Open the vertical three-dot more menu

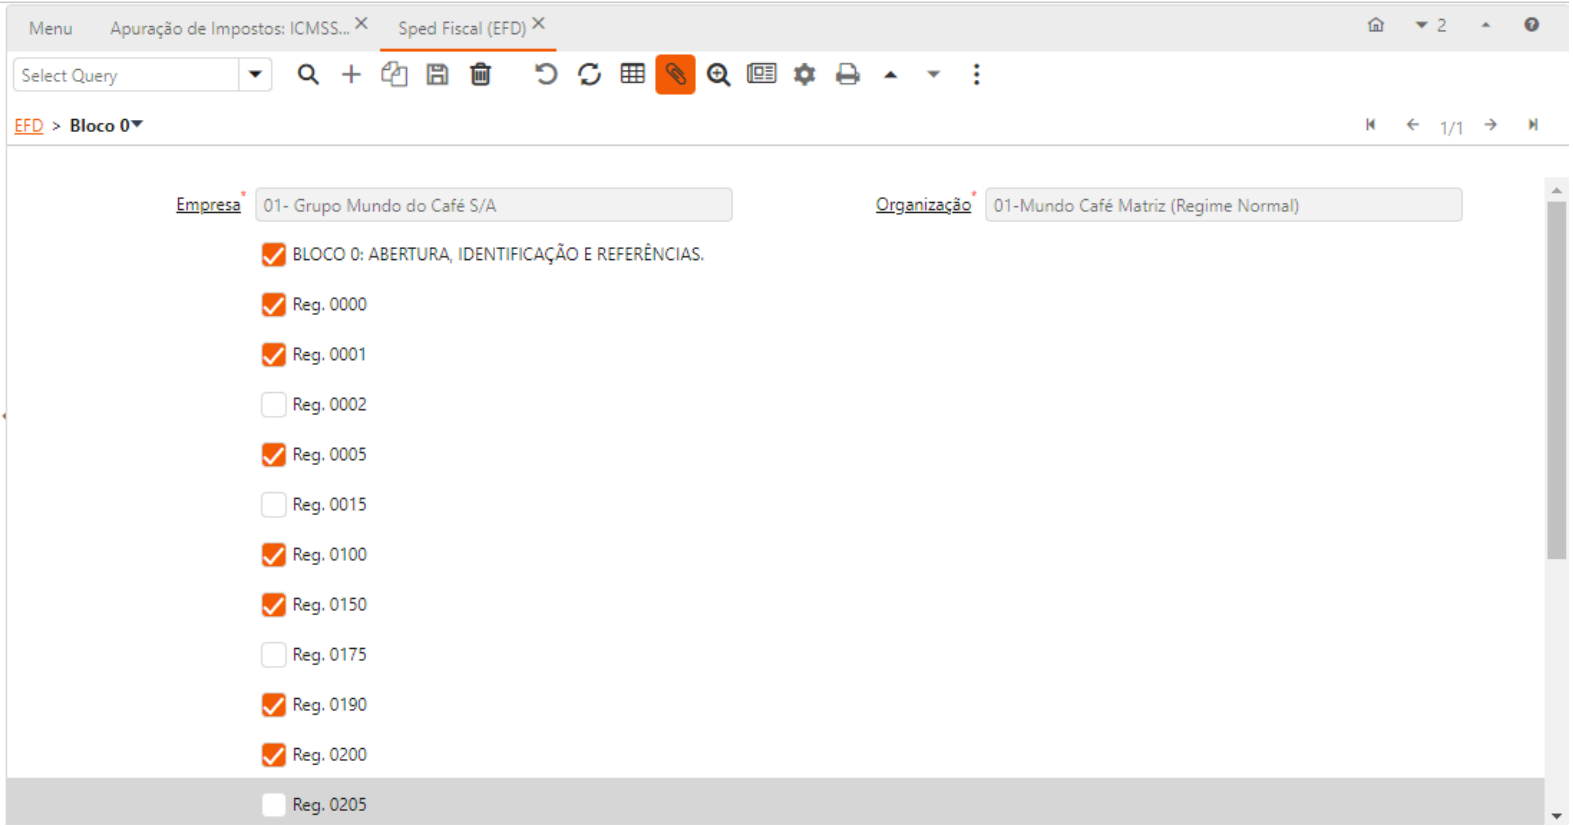(x=976, y=75)
